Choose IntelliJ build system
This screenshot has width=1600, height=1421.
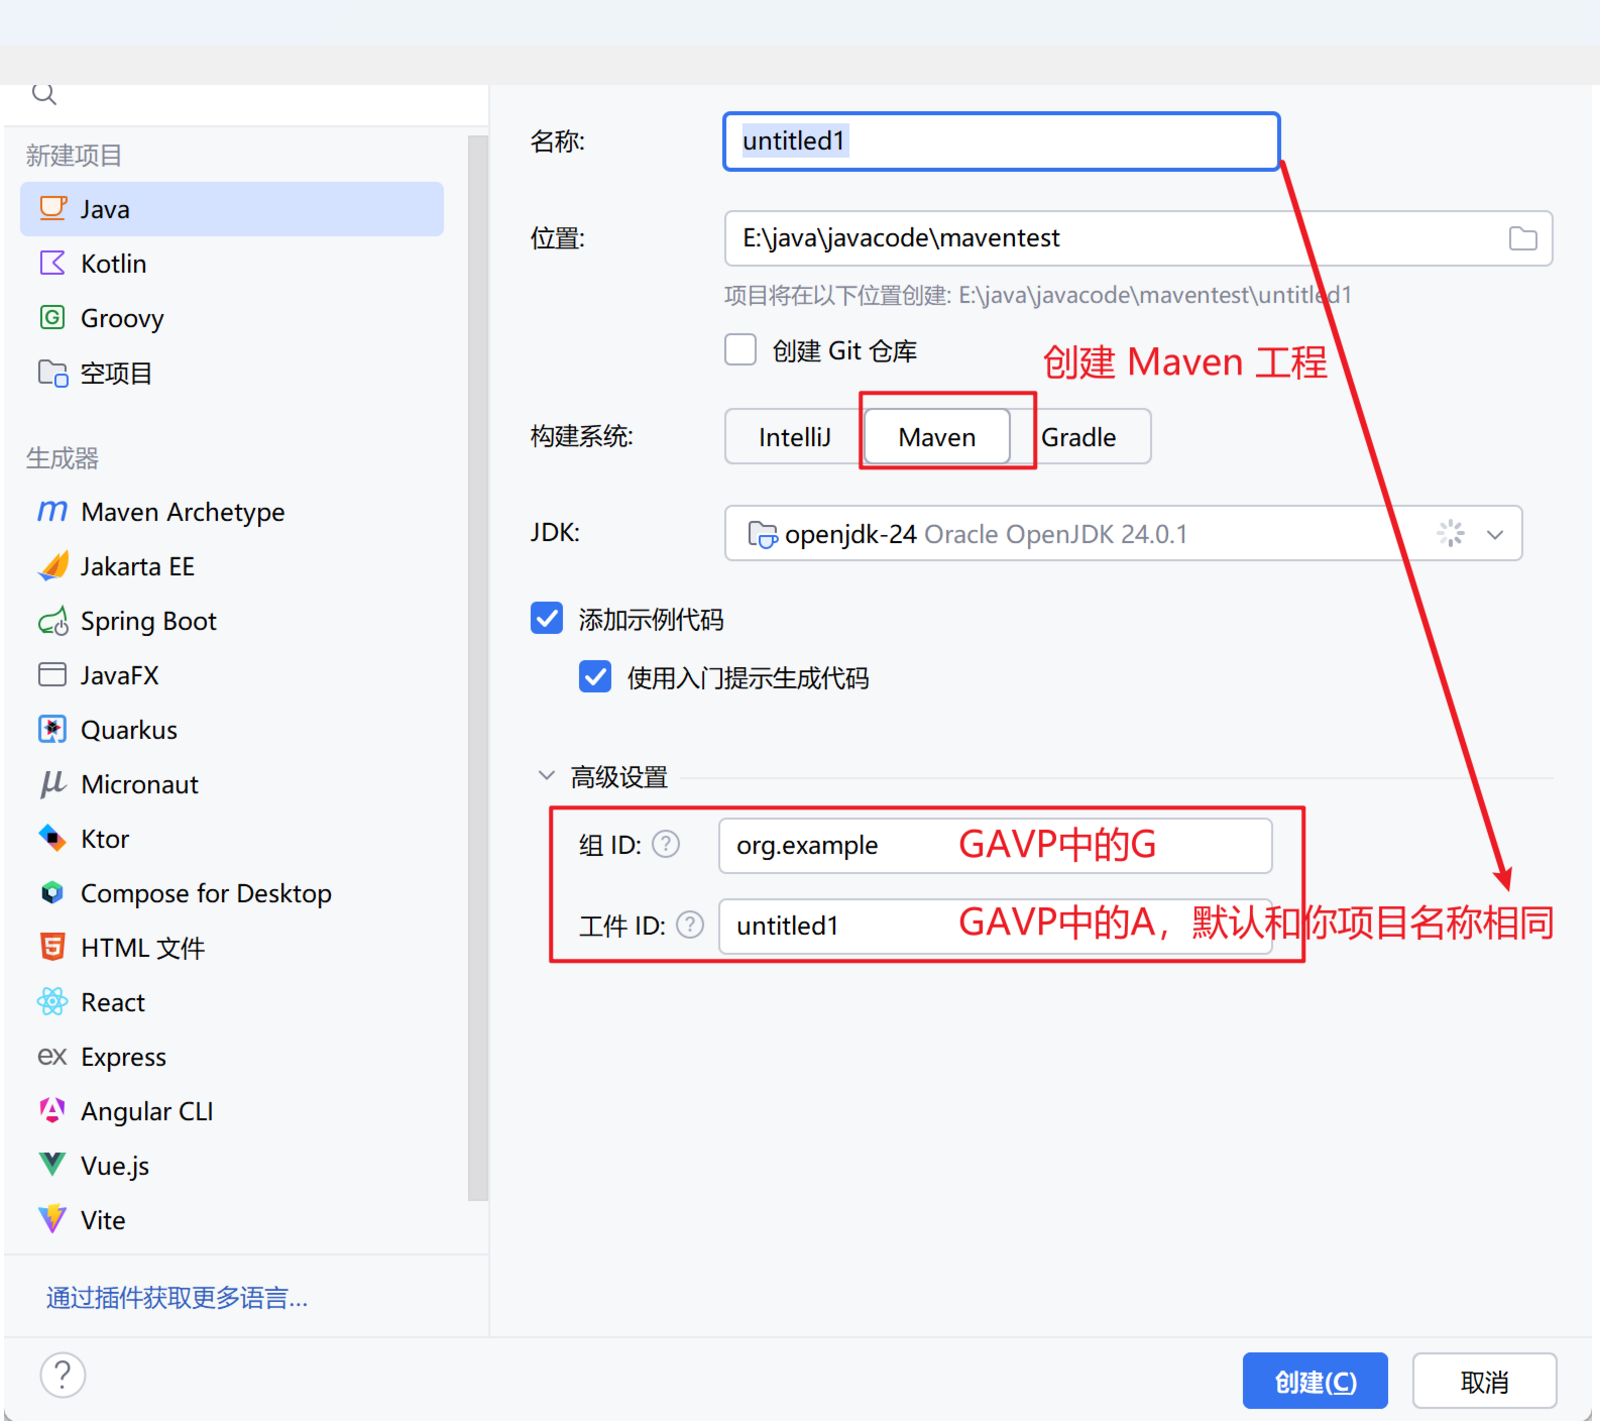coord(794,437)
